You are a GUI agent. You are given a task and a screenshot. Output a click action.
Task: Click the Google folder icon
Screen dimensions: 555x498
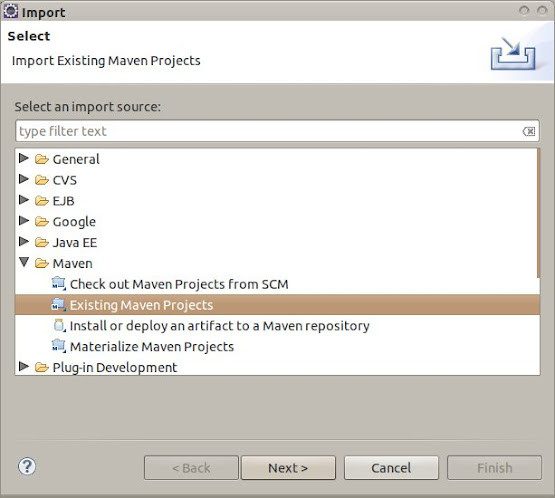pos(42,222)
